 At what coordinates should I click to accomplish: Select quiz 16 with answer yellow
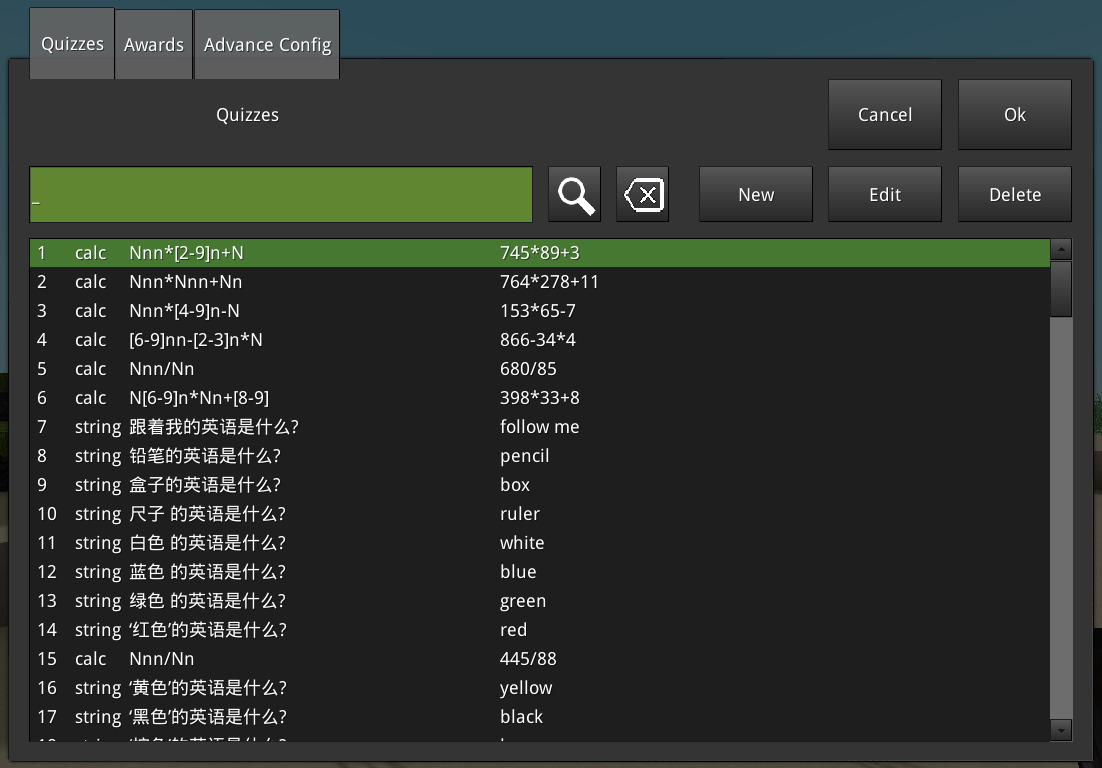(540, 688)
